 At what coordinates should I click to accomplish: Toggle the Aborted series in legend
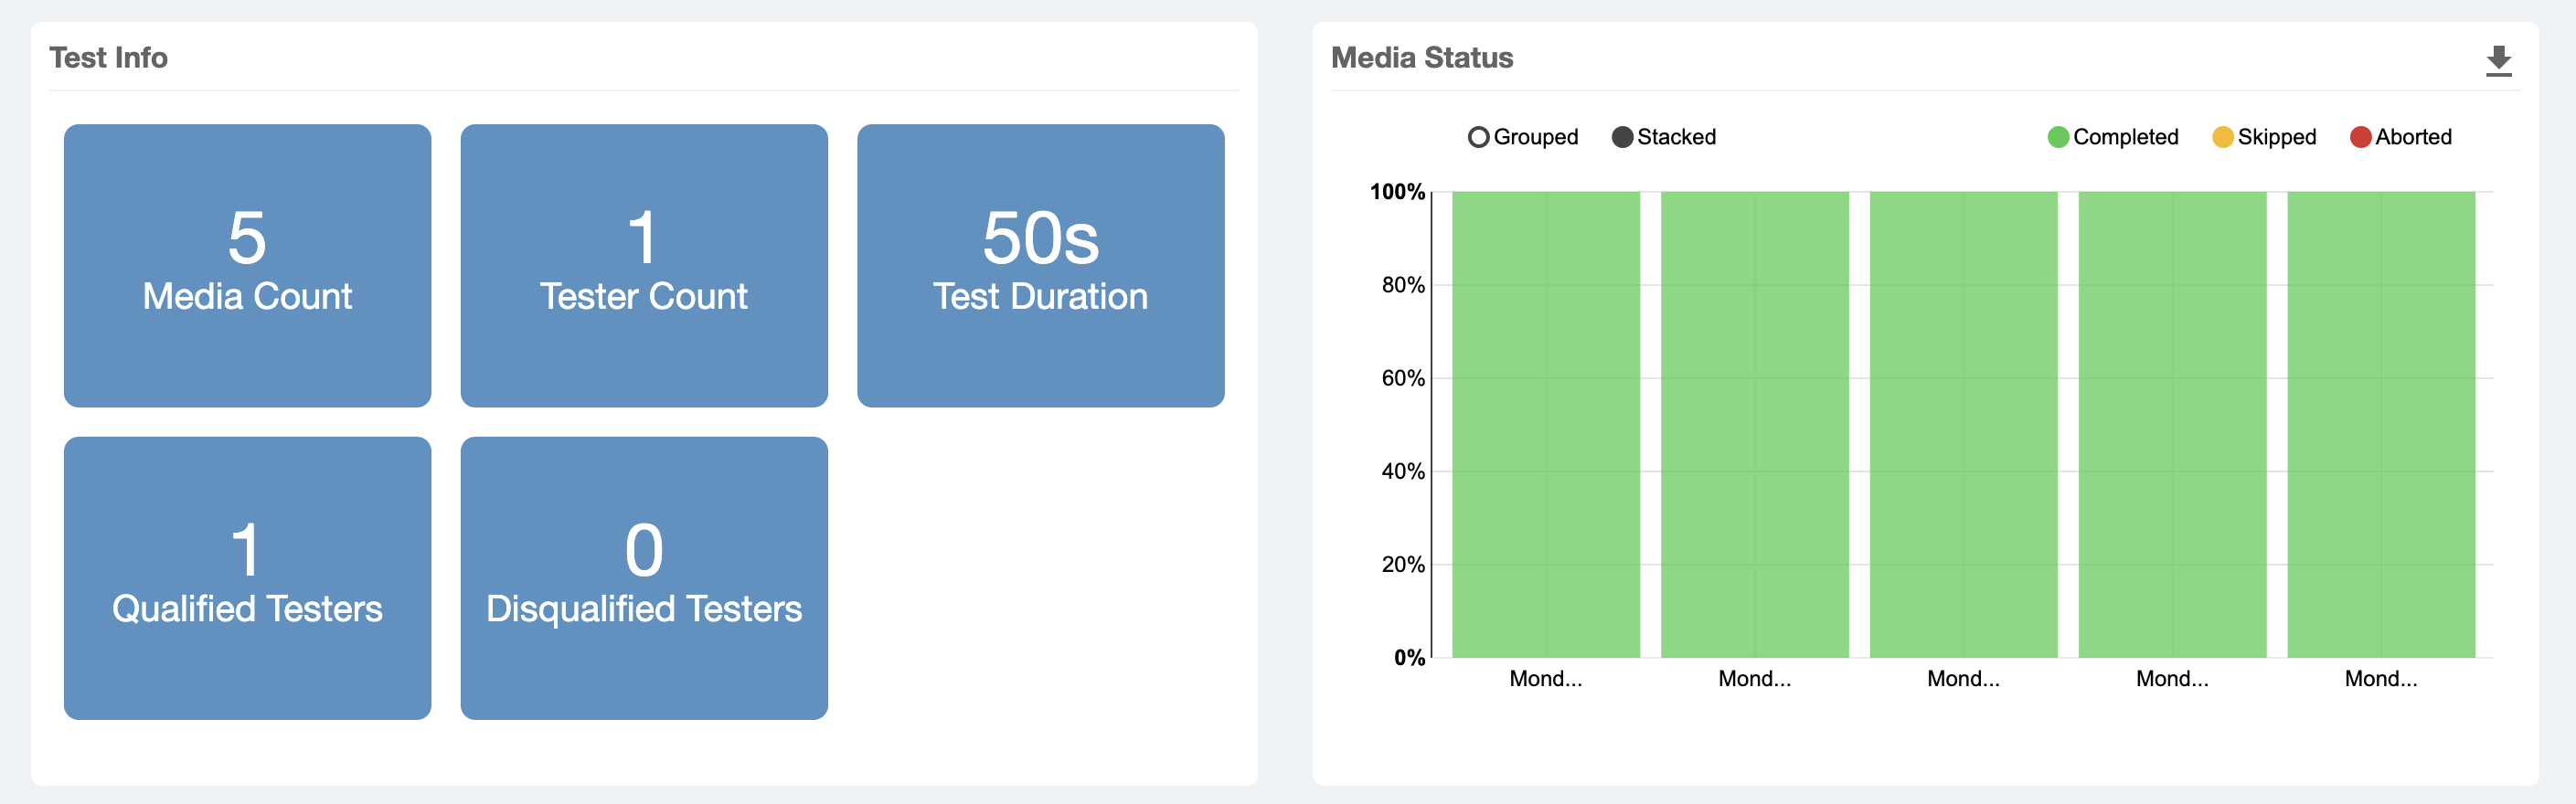pos(2401,137)
